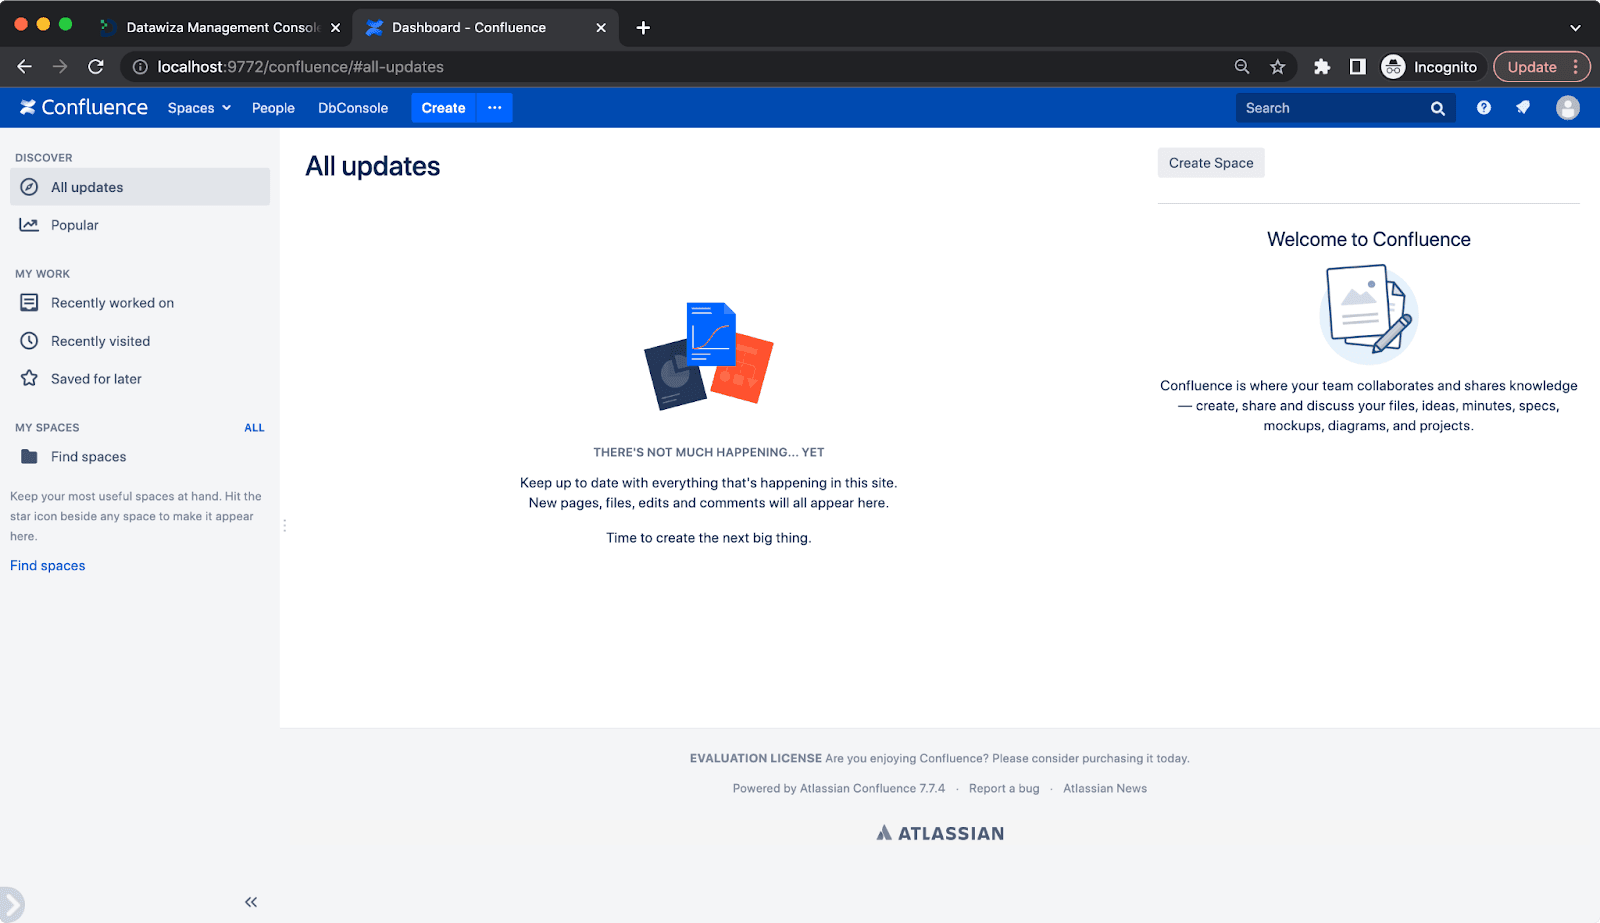Screen dimensions: 1600x923
Task: Switch to Dashboard - Confluence tab
Action: 484,27
